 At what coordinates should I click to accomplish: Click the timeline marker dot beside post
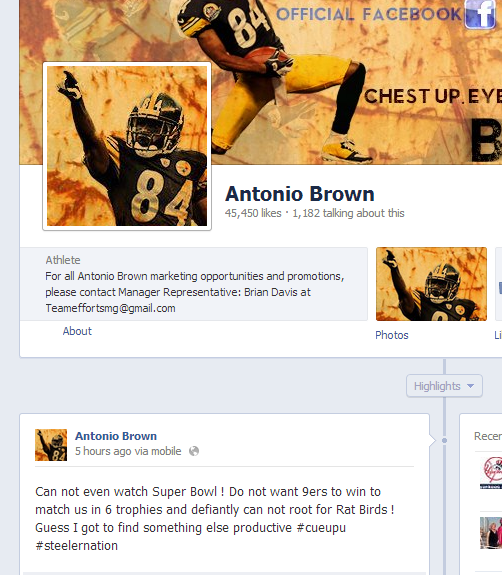[x=444, y=440]
